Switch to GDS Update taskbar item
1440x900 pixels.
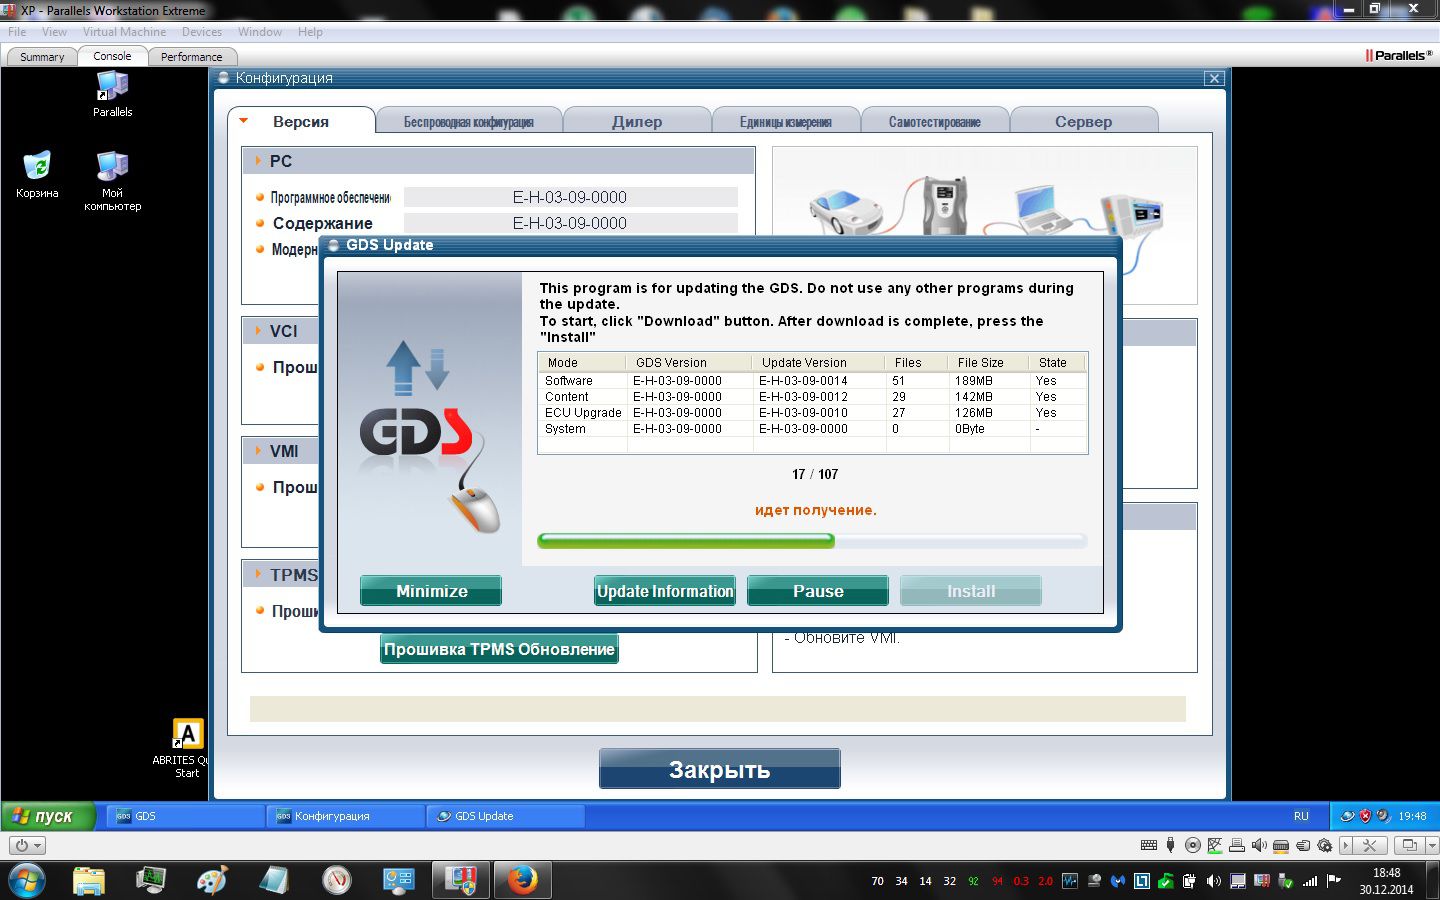click(505, 816)
